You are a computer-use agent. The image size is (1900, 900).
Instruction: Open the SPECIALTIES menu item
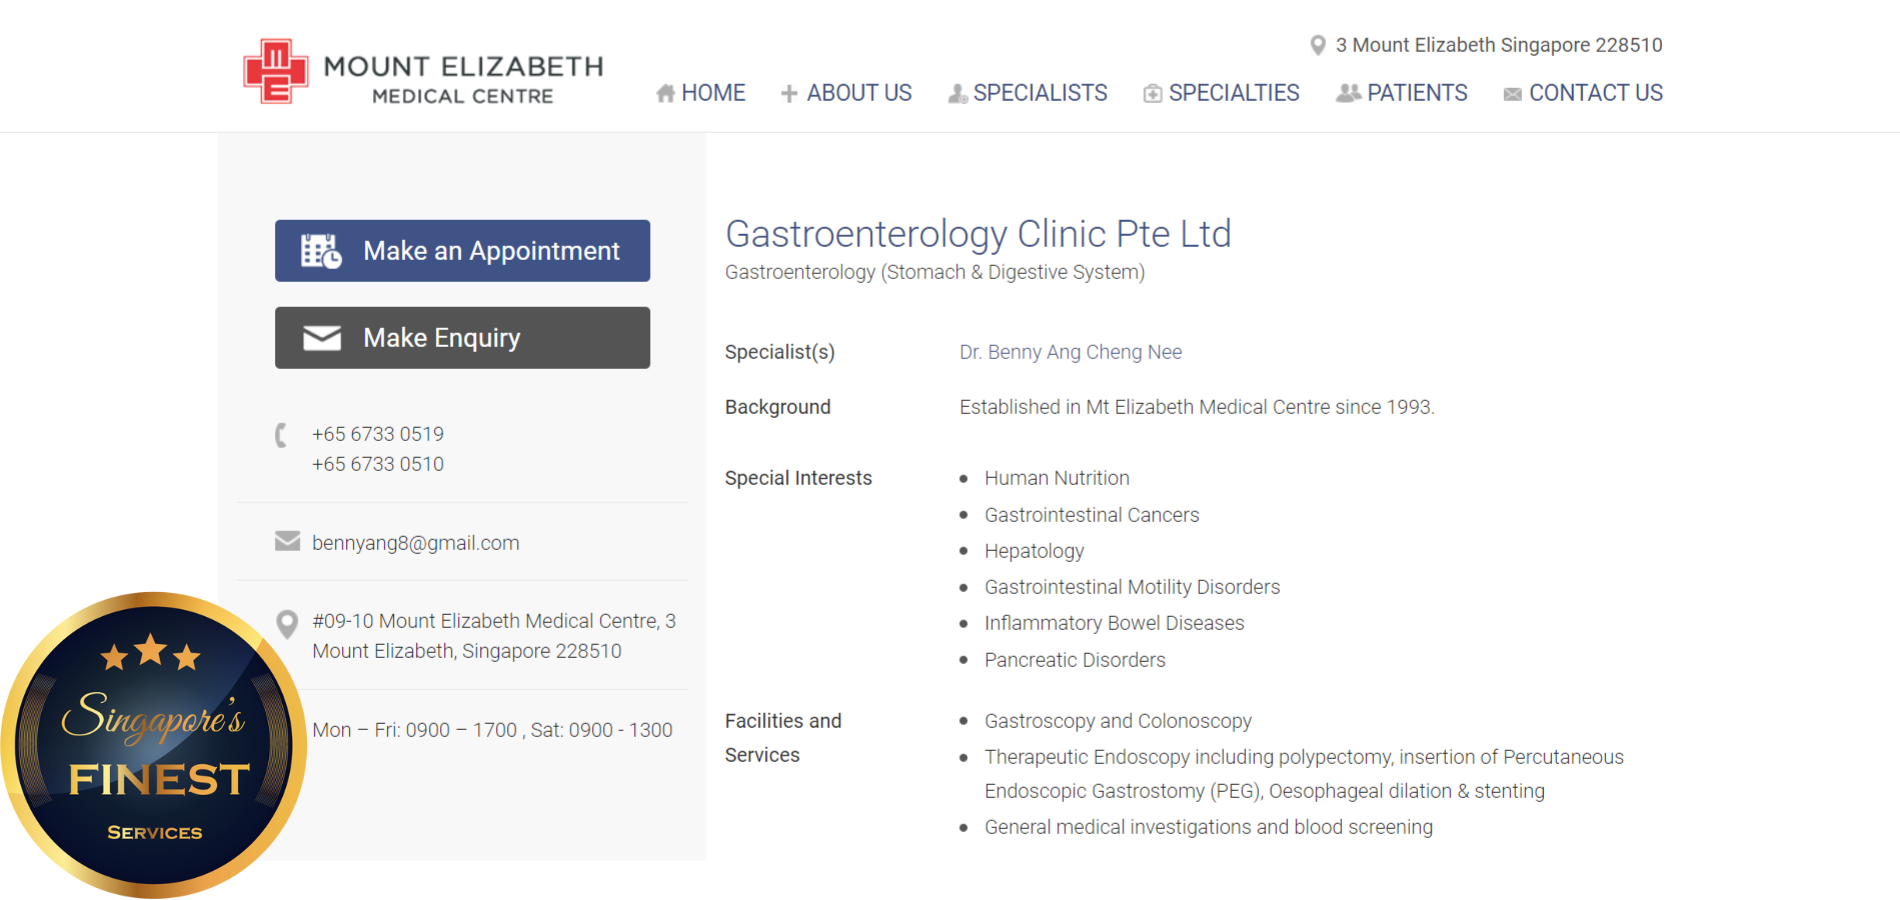[1234, 93]
